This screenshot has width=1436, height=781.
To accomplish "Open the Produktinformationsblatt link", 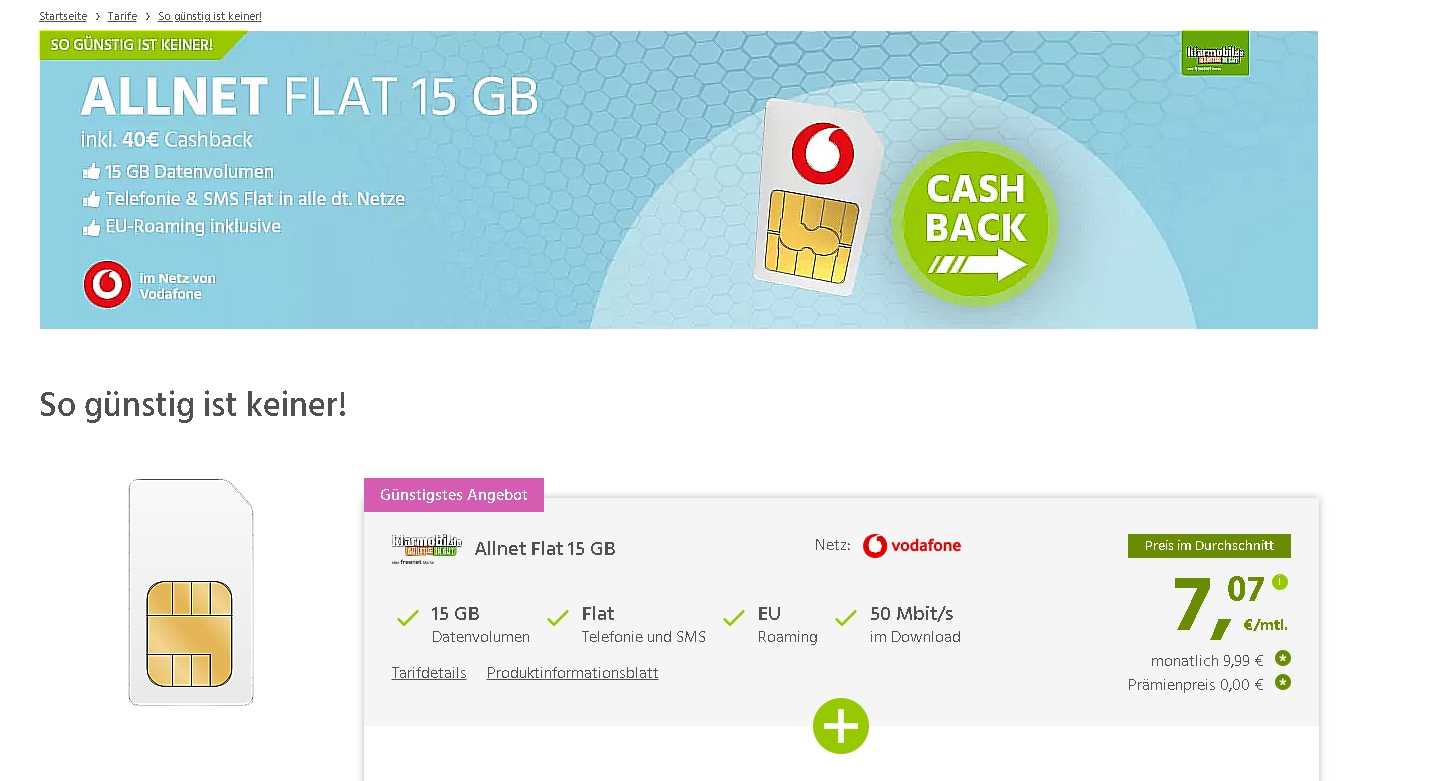I will coord(572,673).
